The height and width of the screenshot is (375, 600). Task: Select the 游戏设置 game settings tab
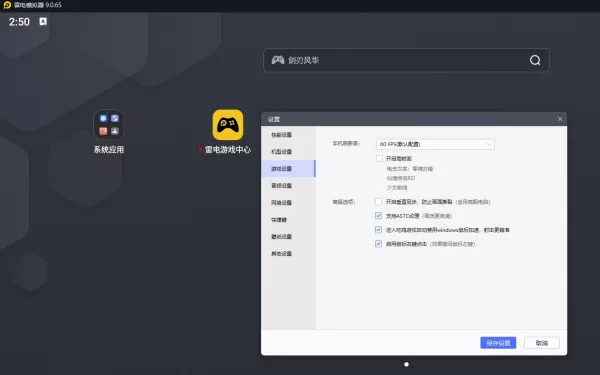289,169
